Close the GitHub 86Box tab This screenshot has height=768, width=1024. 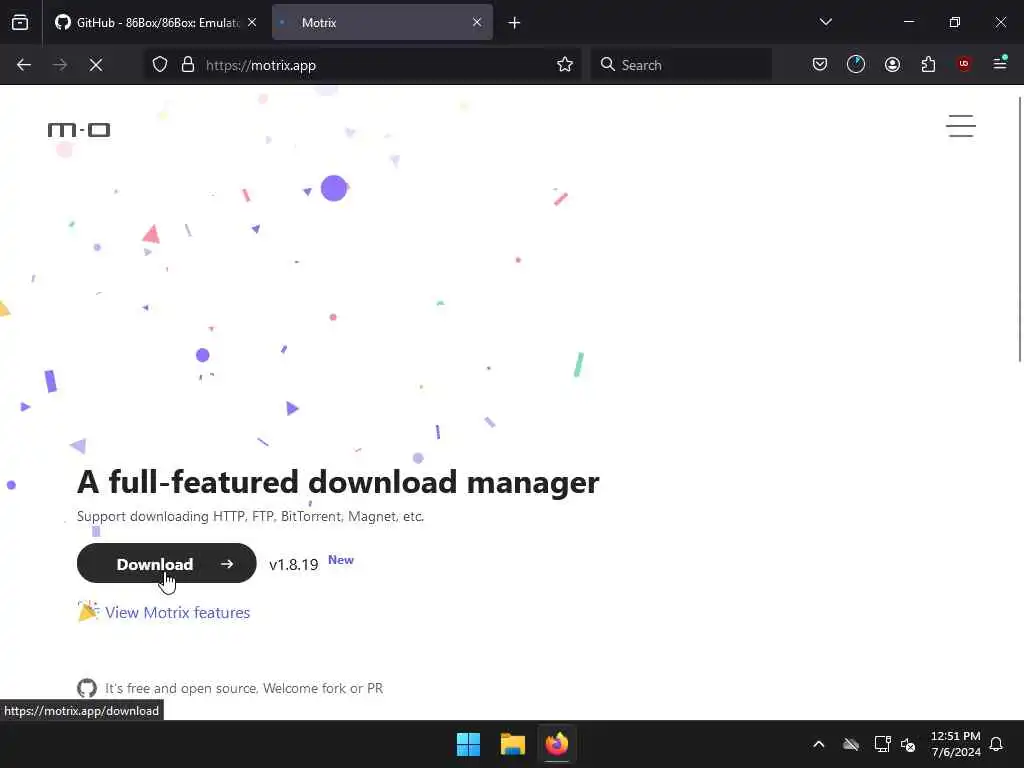252,22
